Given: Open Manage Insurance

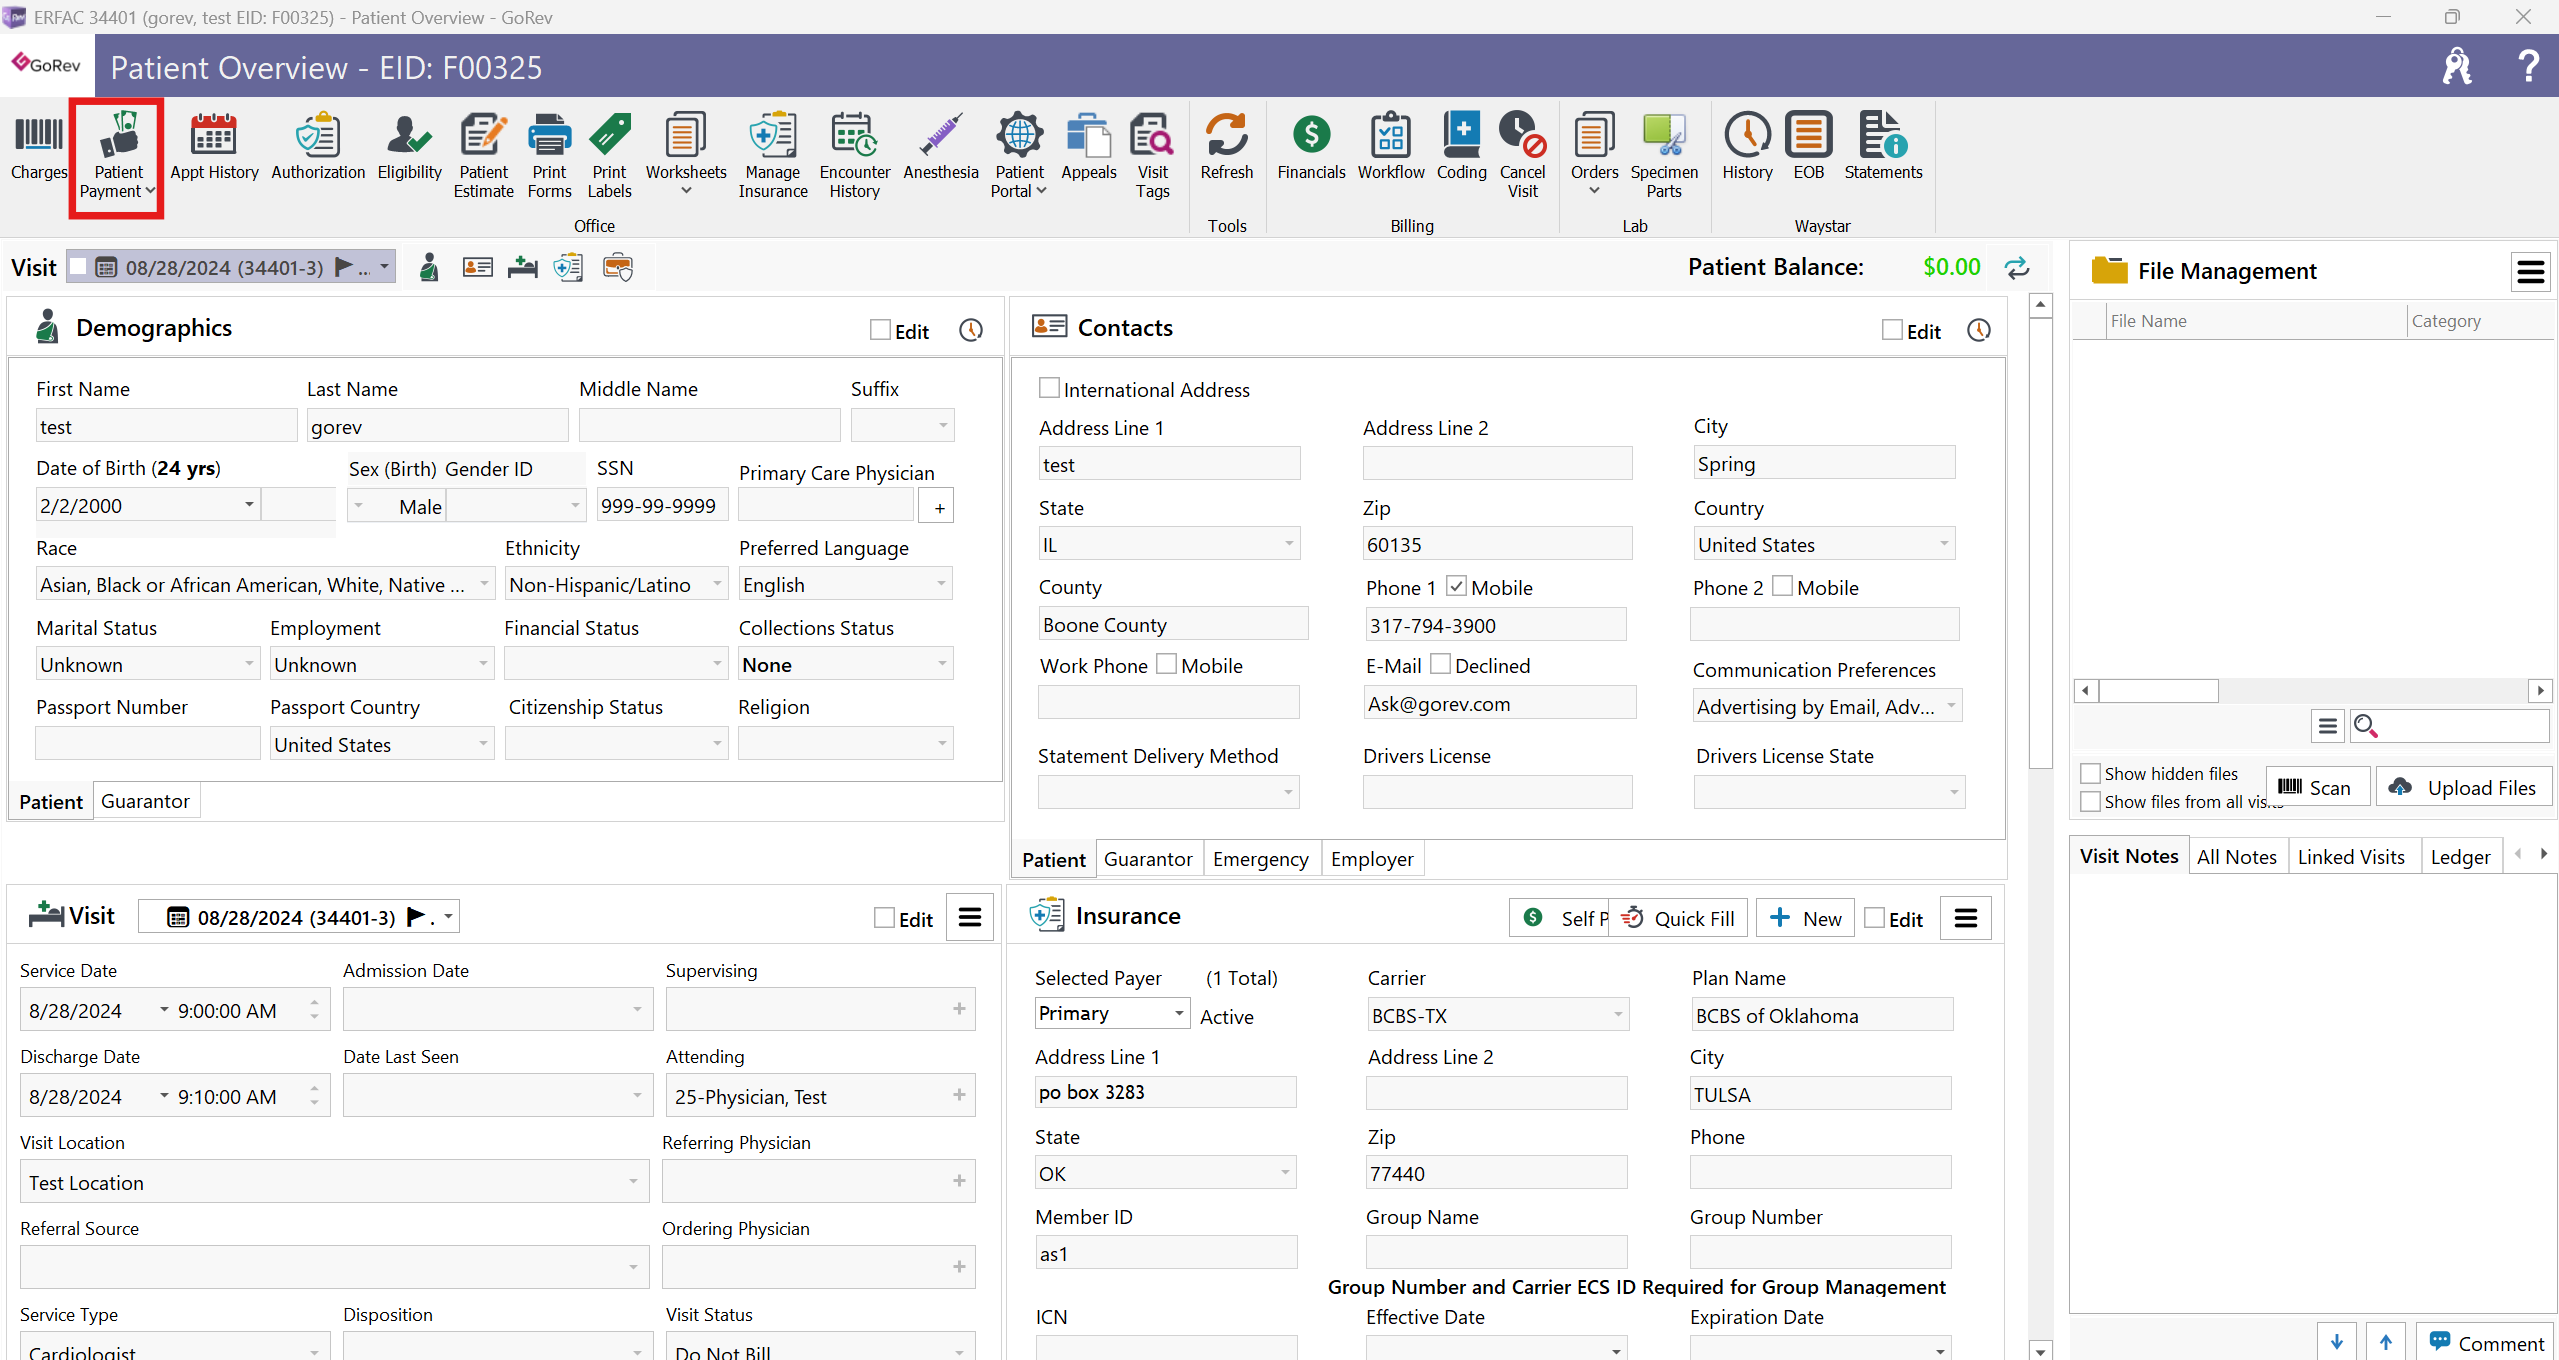Looking at the screenshot, I should [773, 156].
